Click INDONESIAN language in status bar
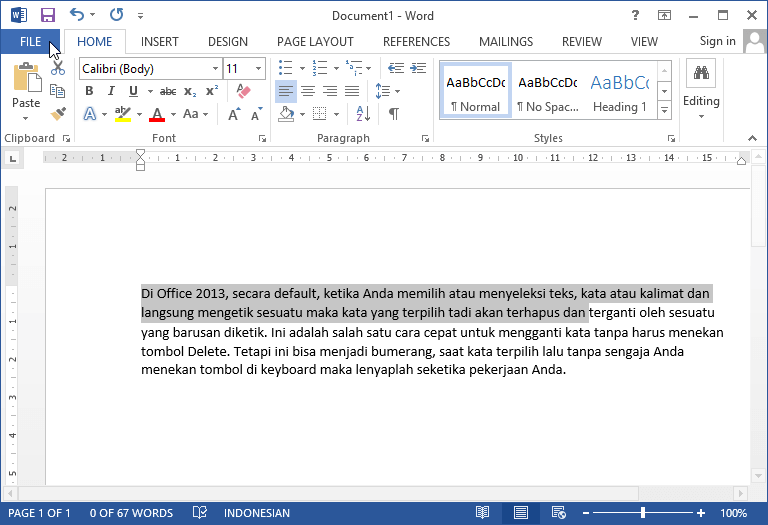Screen dimensions: 768x525 257,513
